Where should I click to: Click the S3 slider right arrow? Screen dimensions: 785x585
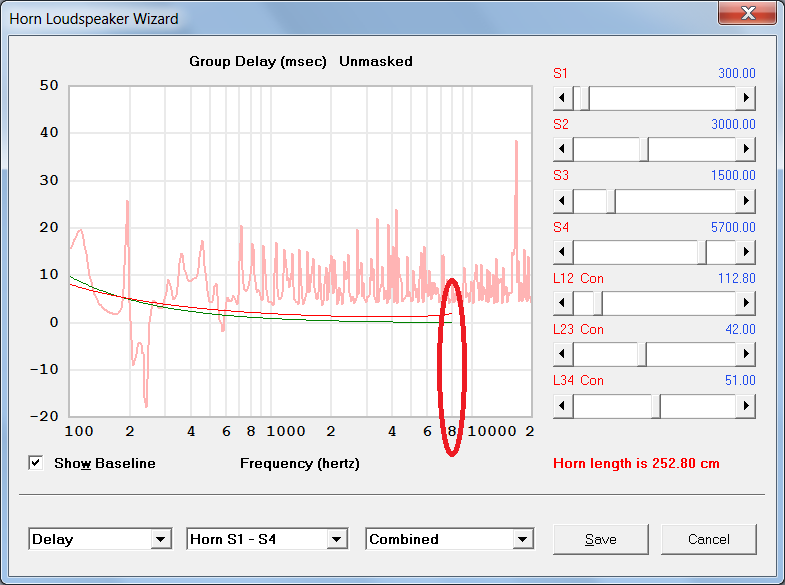coord(745,201)
